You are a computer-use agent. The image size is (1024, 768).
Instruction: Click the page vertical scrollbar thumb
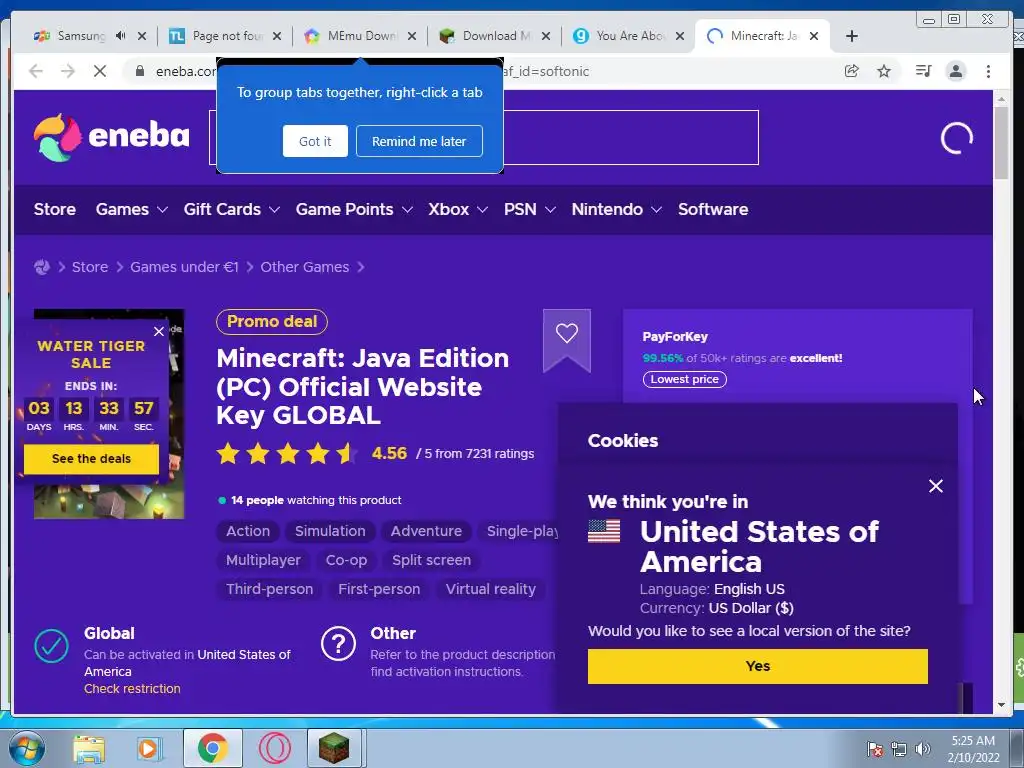click(x=1001, y=142)
